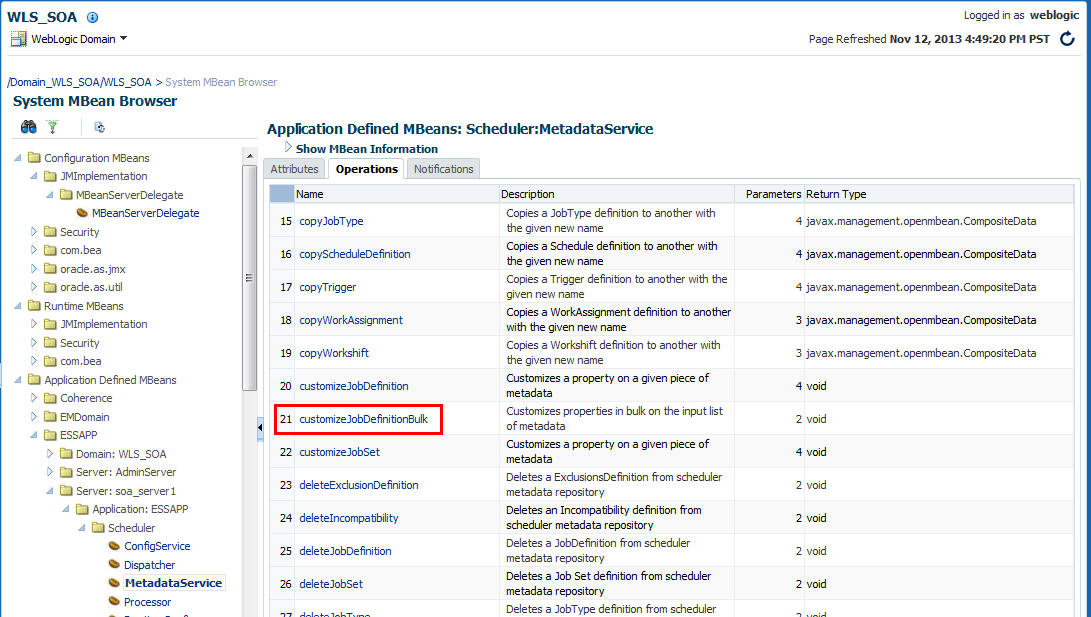
Task: Open the deleteJobDefinition operation
Action: [345, 551]
